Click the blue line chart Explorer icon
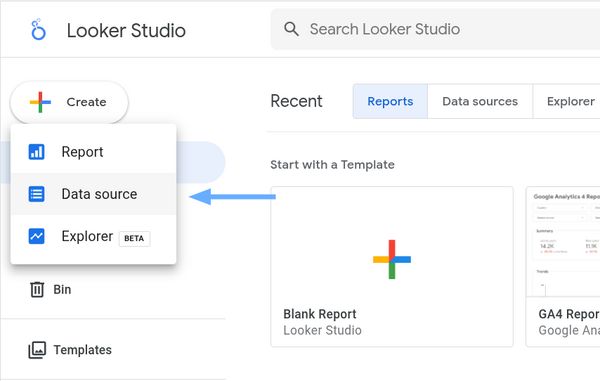Viewport: 600px width, 381px height. pos(36,236)
